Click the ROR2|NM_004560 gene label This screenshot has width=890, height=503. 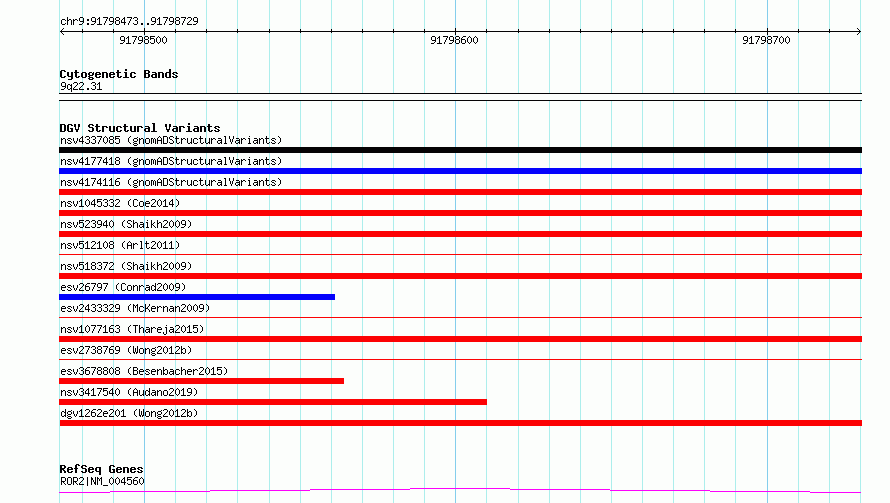(102, 481)
